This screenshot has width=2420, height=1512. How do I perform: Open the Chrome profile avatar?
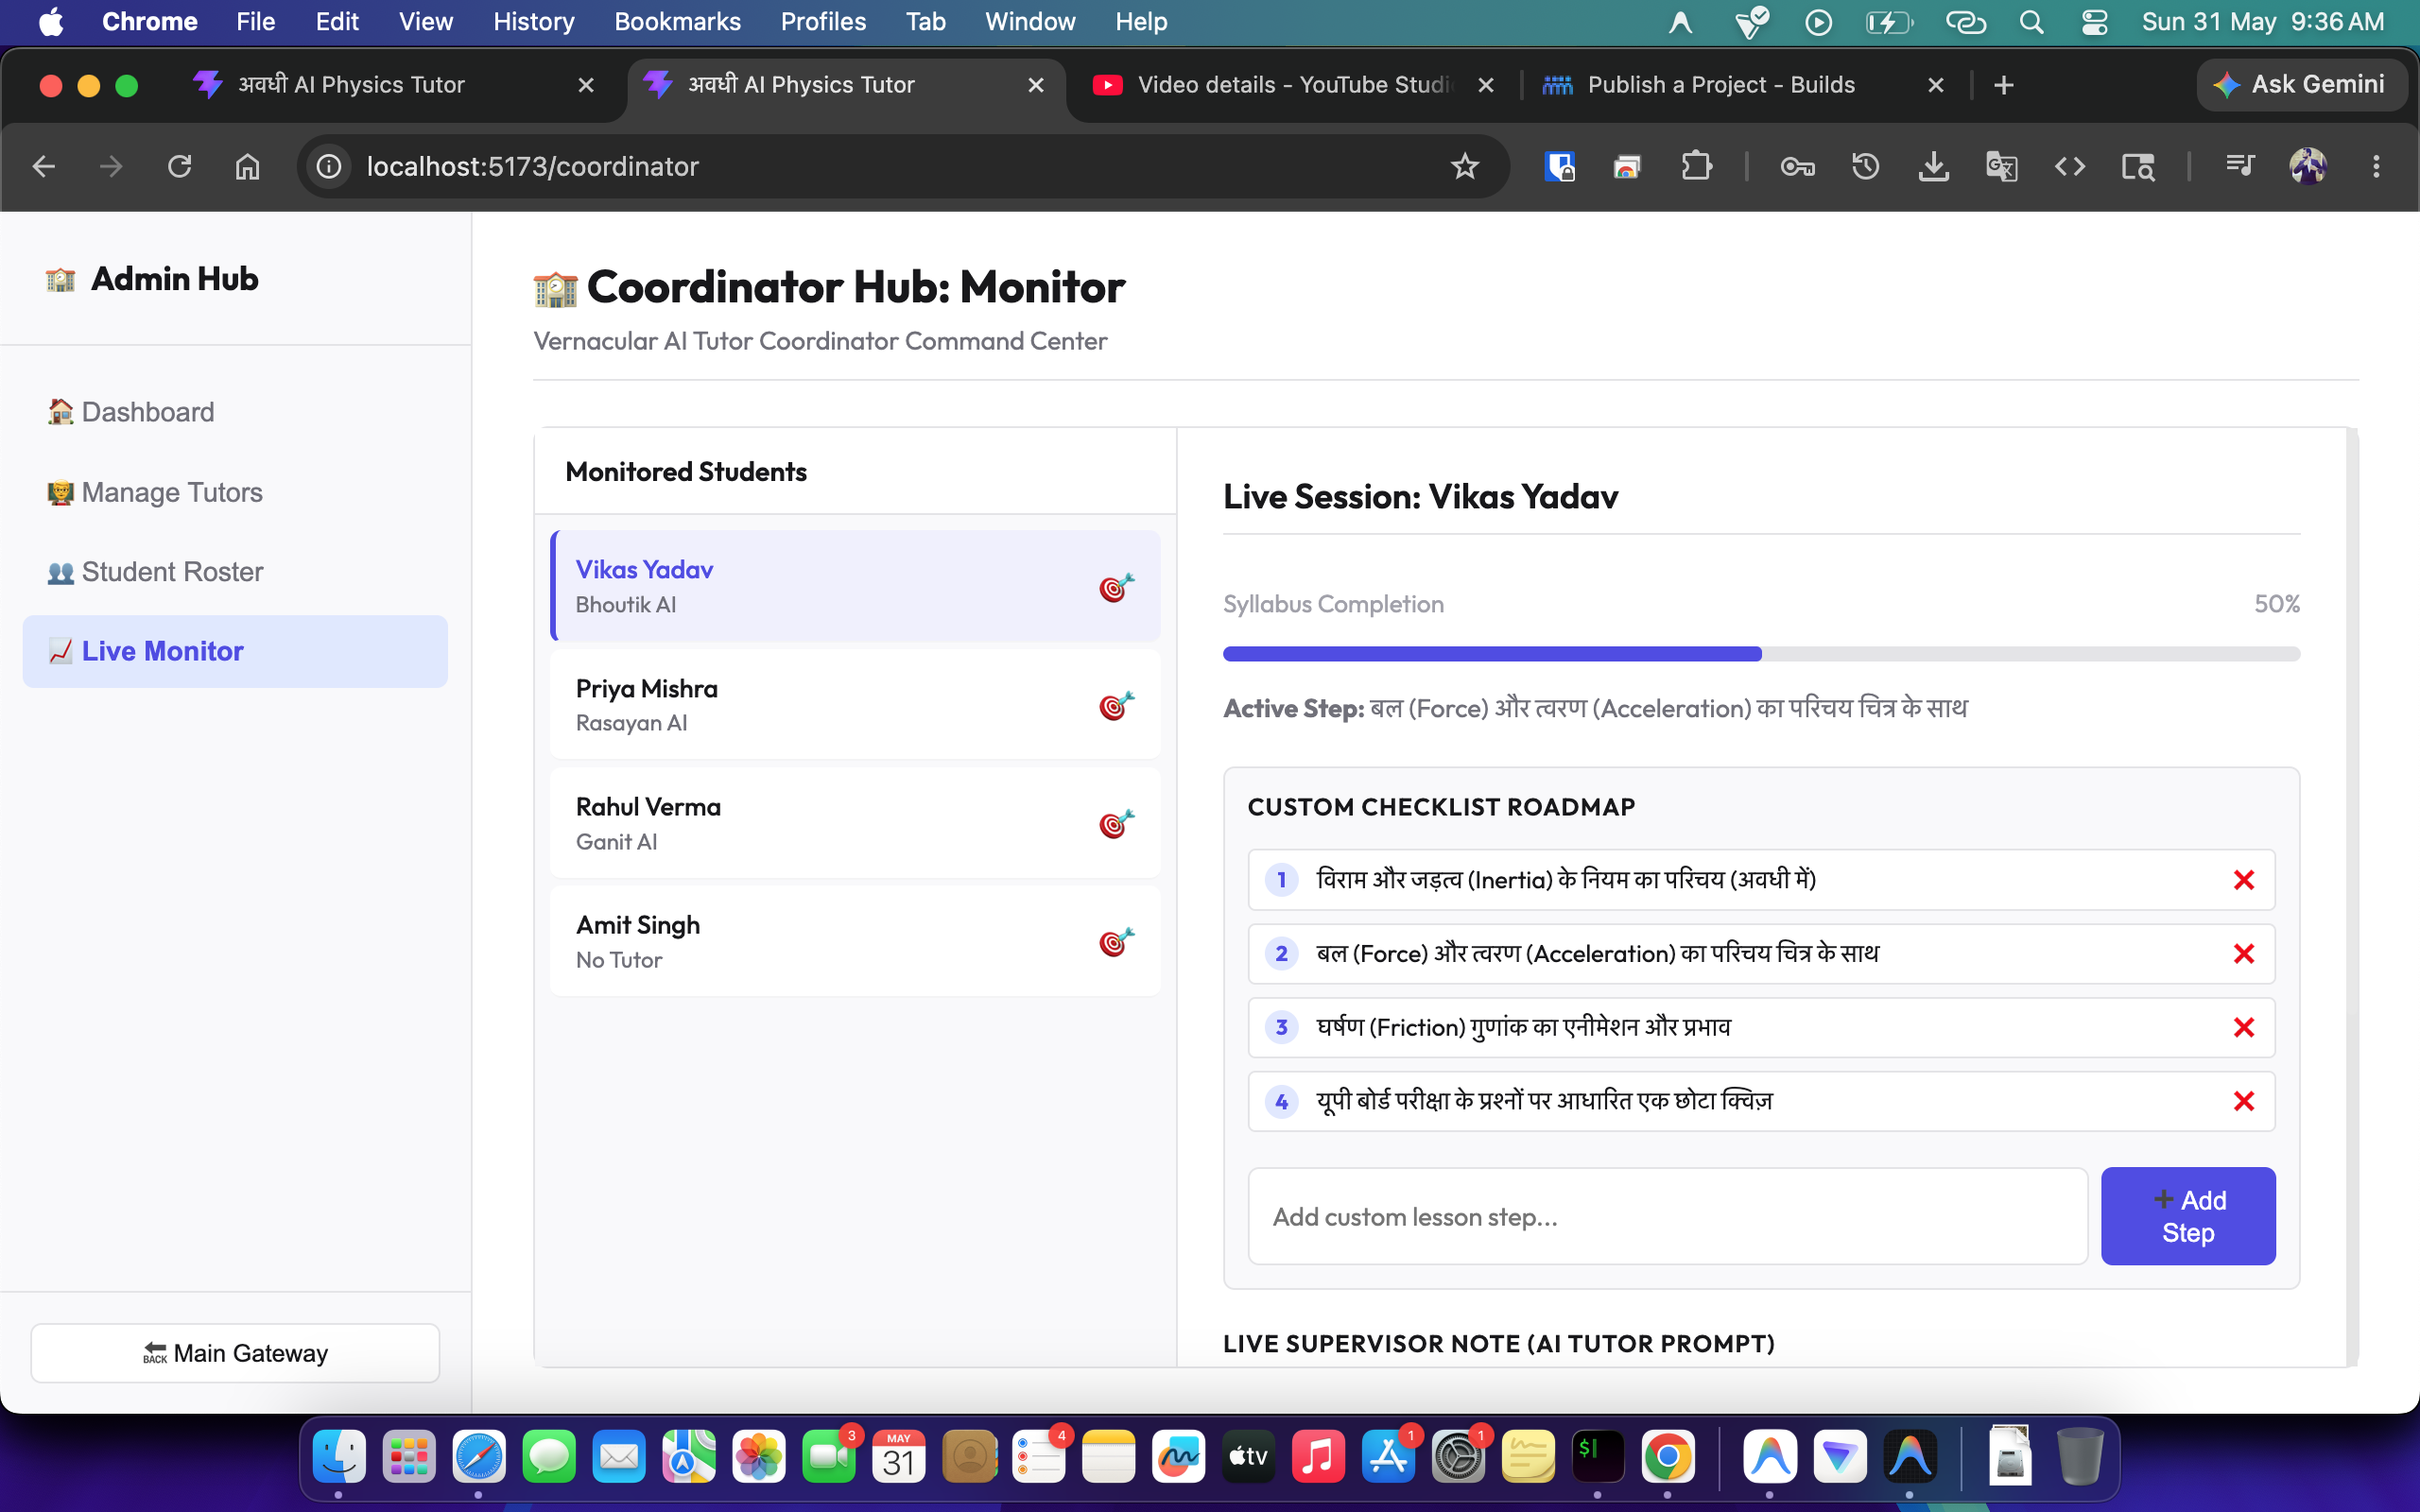(x=2308, y=166)
